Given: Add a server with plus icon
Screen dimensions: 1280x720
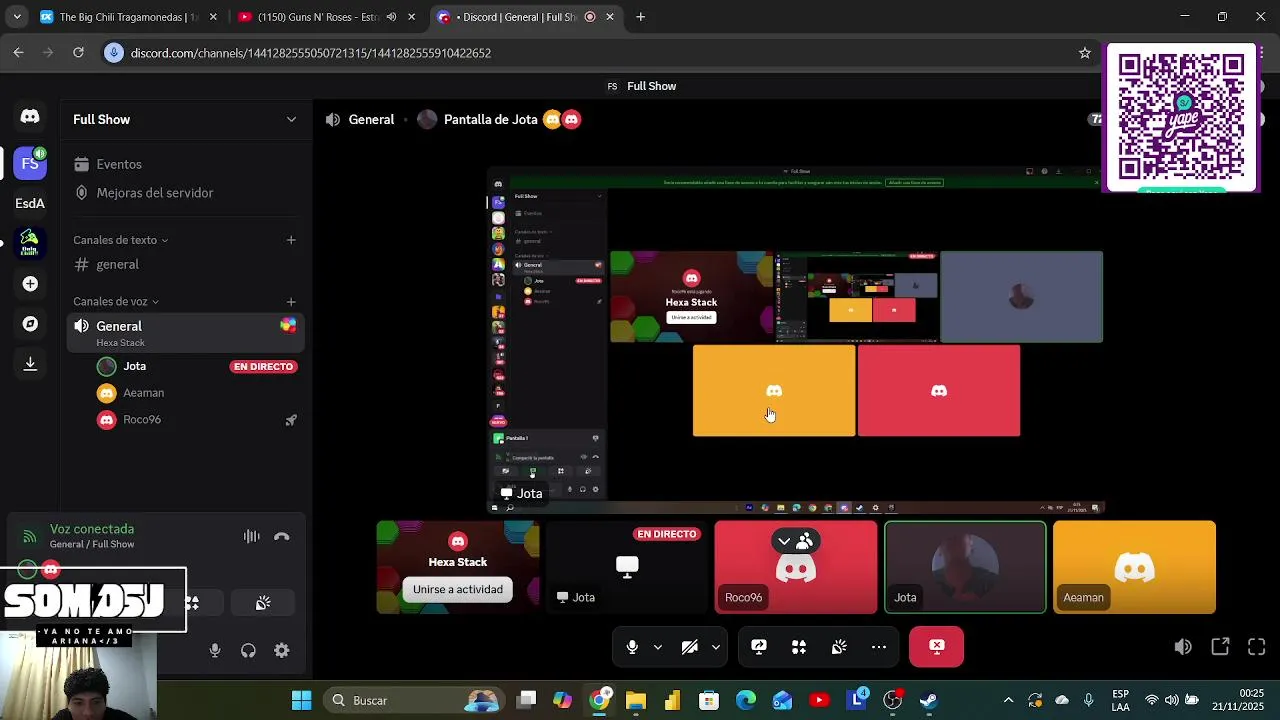Looking at the screenshot, I should 30,284.
